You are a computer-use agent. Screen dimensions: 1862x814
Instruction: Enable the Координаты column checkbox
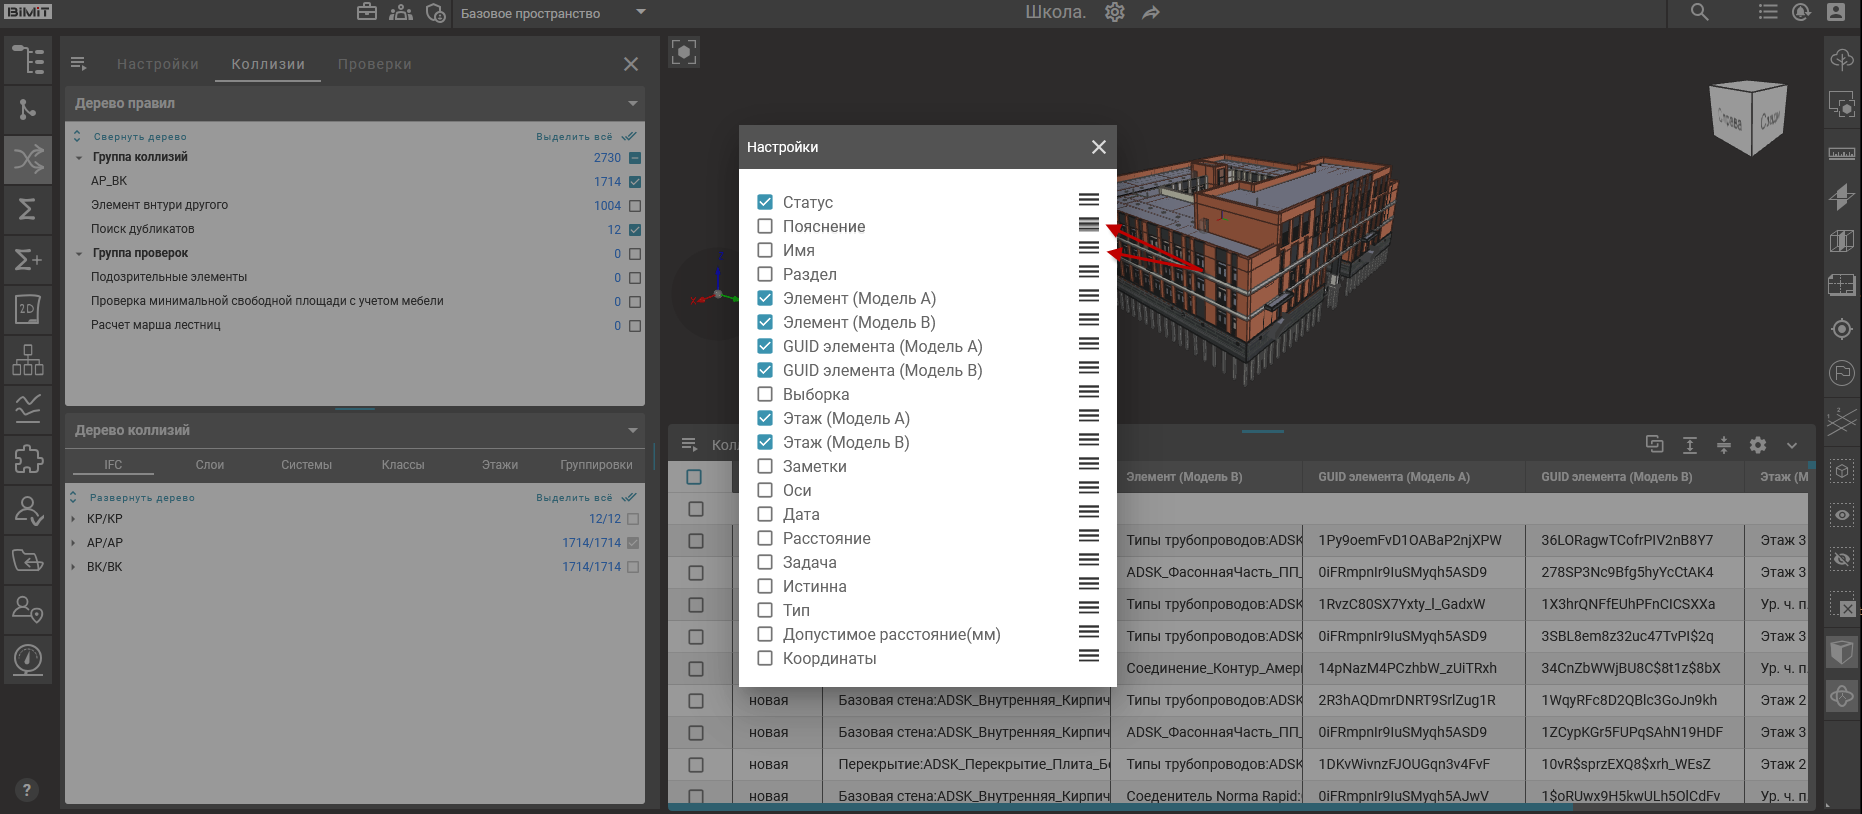coord(765,658)
